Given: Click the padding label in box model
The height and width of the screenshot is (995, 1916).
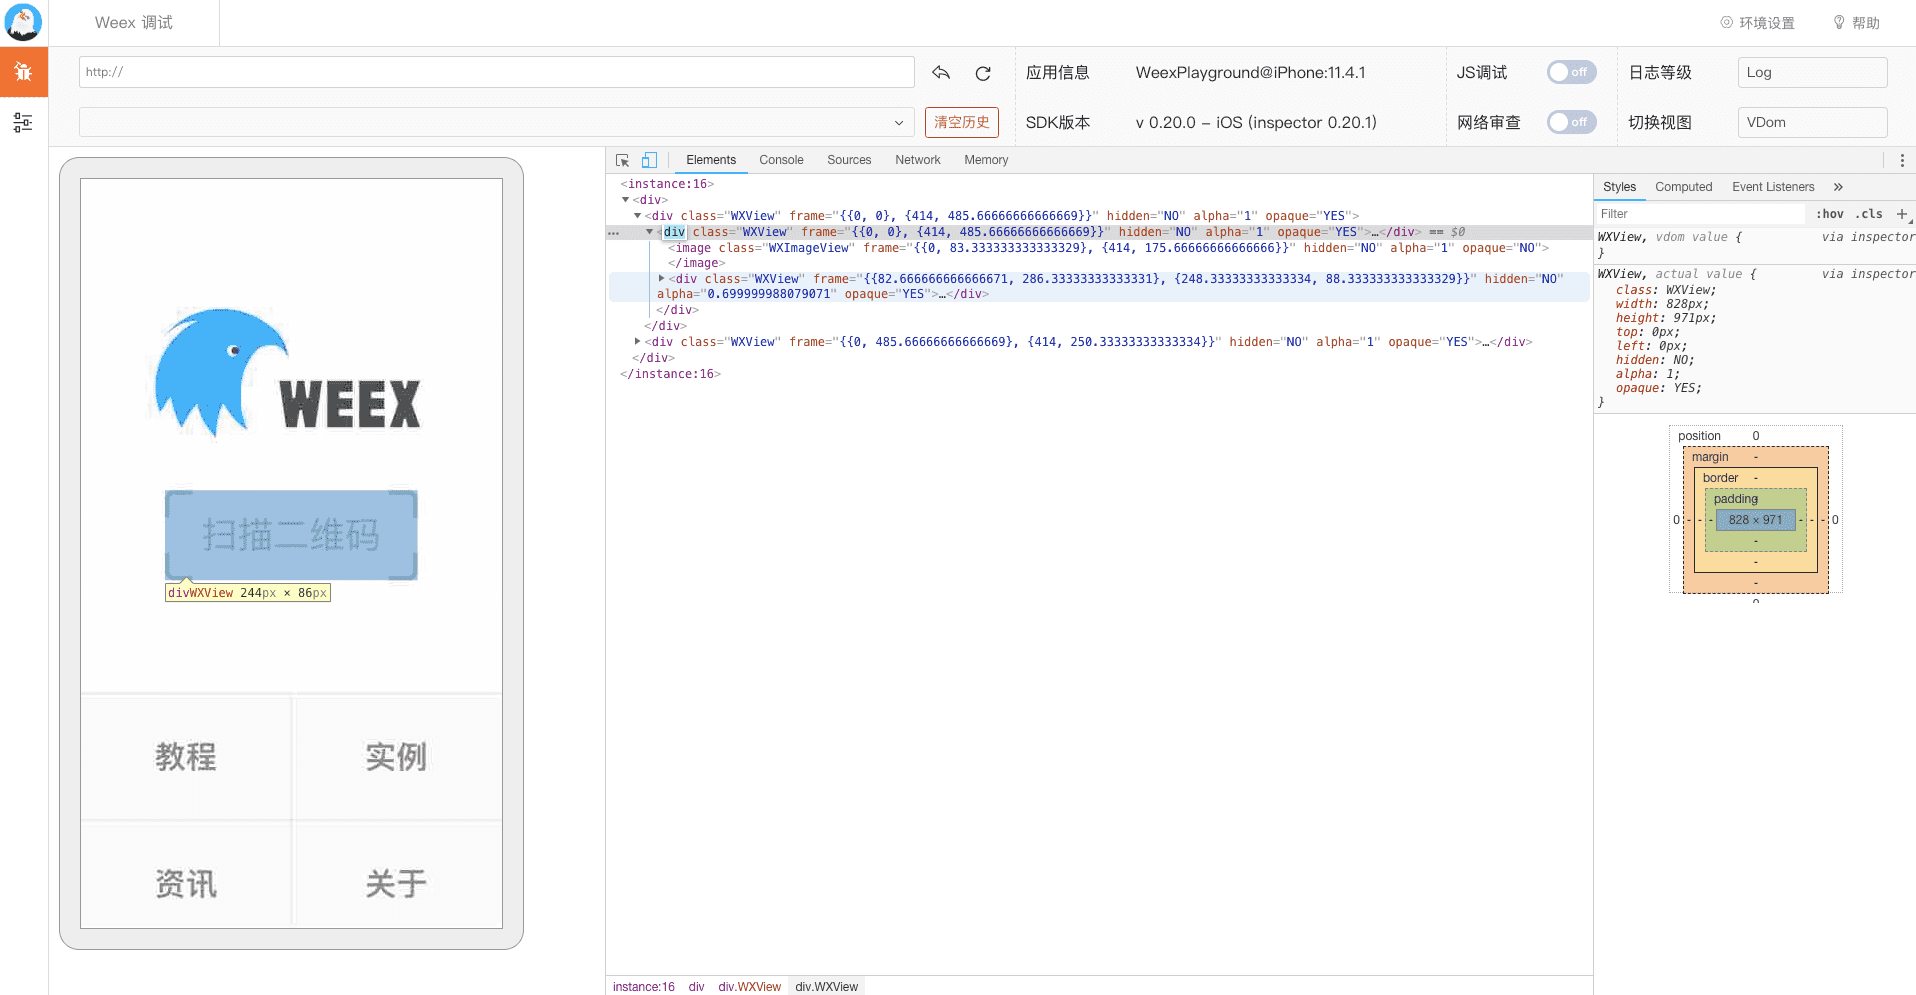Looking at the screenshot, I should 1736,499.
